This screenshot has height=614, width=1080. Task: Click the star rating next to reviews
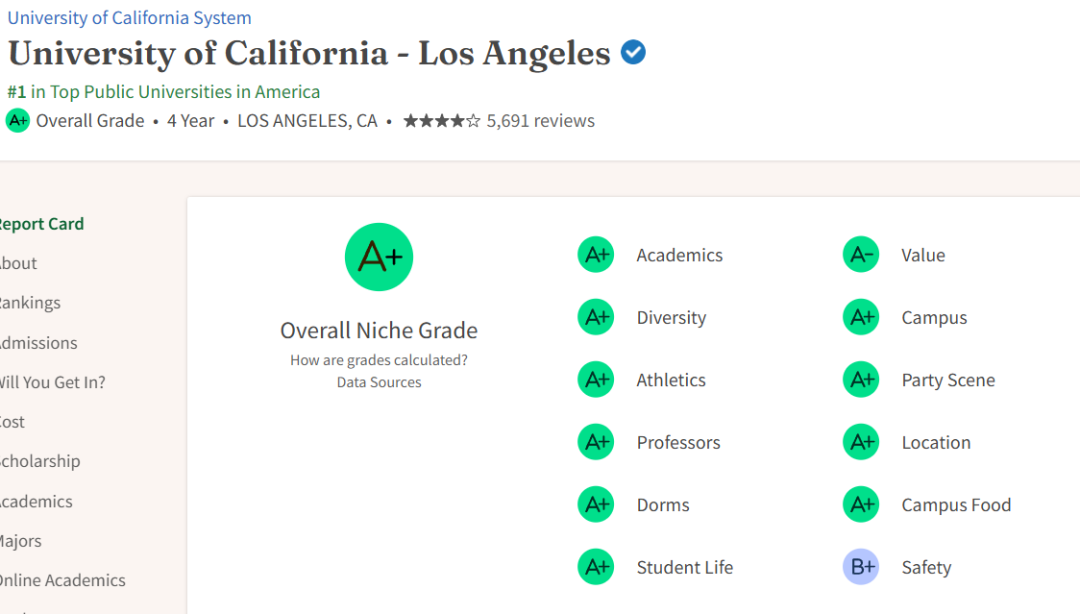pos(442,121)
